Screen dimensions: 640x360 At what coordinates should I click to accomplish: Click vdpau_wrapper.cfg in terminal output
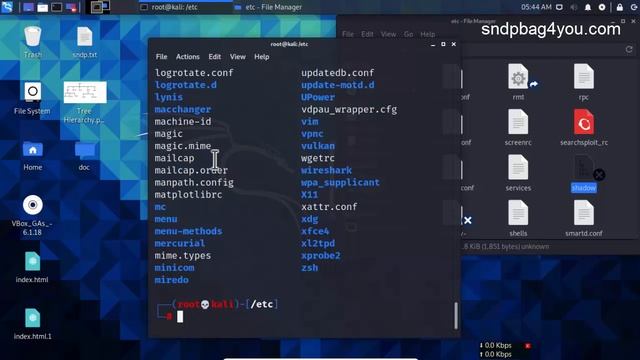pos(349,109)
